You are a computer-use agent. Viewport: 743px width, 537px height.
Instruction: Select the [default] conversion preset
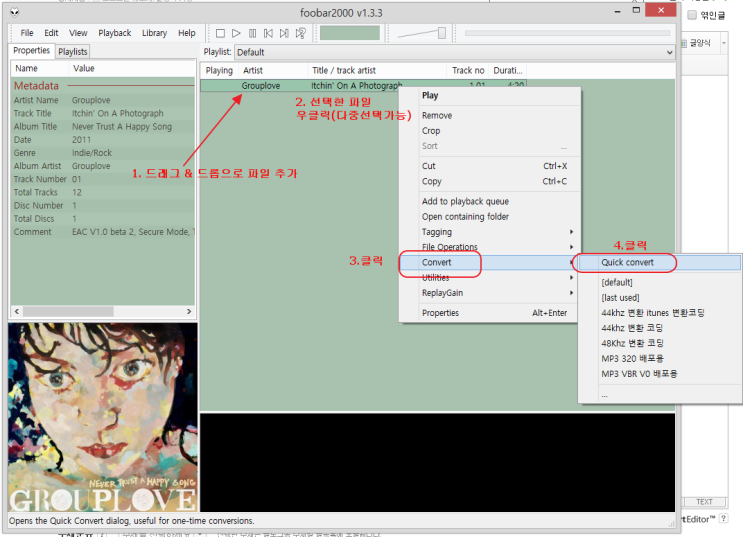660,282
